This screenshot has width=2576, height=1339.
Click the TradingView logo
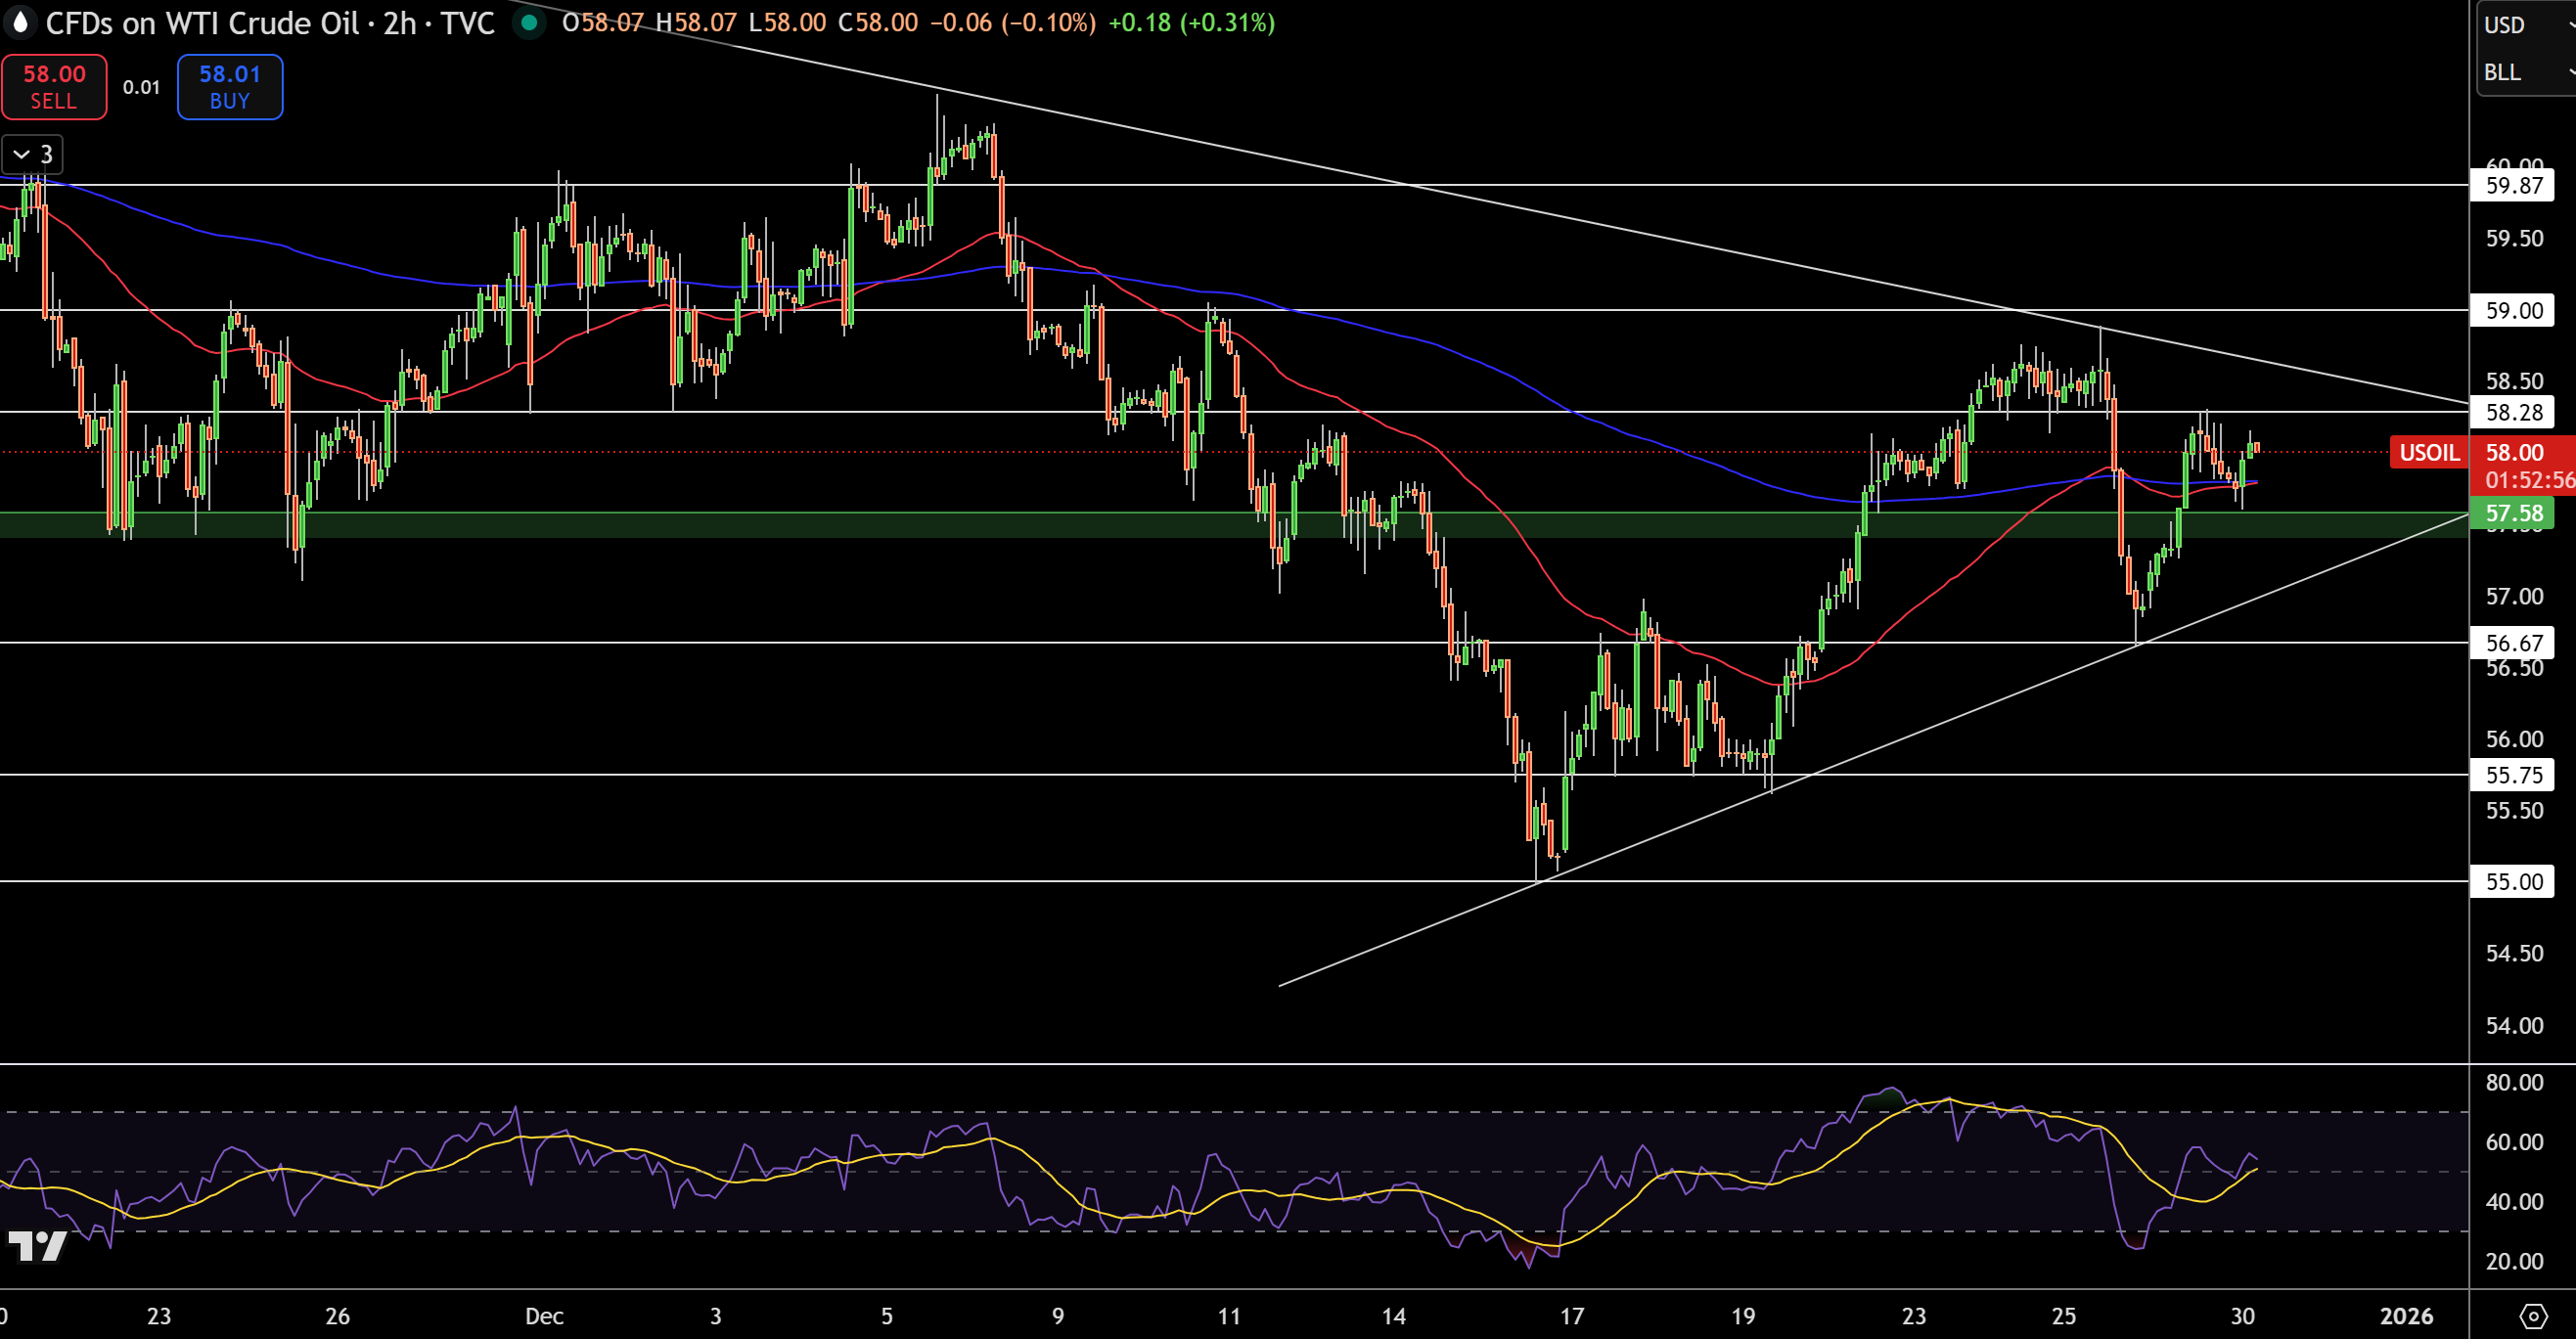[x=37, y=1246]
